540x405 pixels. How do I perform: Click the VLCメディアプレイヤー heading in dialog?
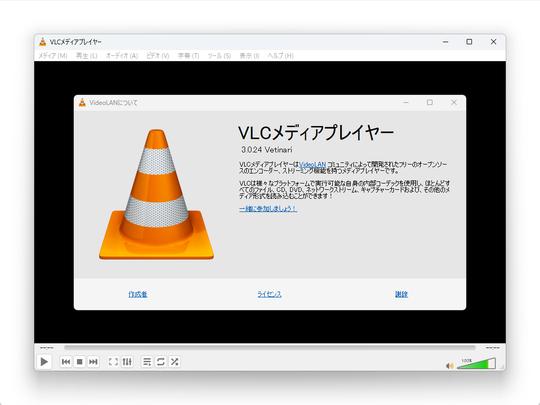tap(316, 133)
